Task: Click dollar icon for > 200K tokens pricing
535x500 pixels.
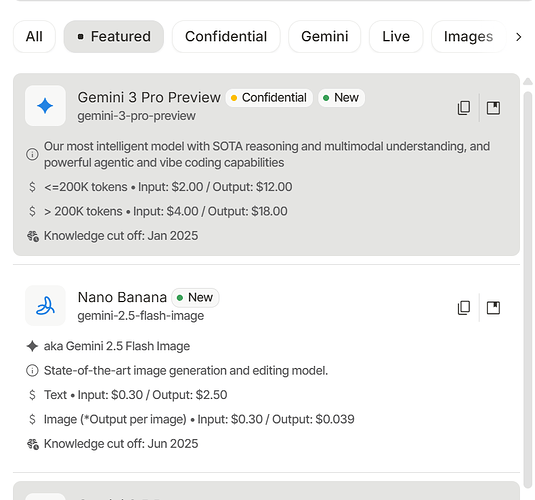Action: (32, 211)
